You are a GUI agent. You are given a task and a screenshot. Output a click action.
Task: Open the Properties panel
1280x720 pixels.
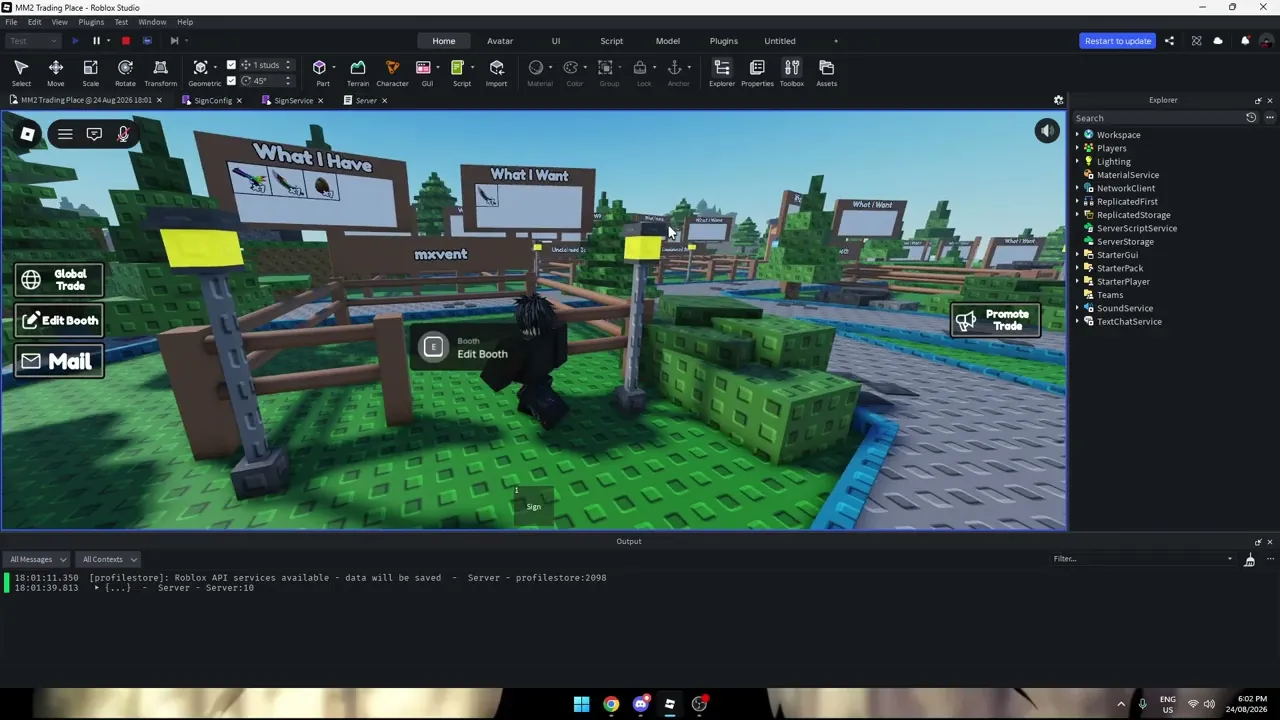click(x=757, y=73)
